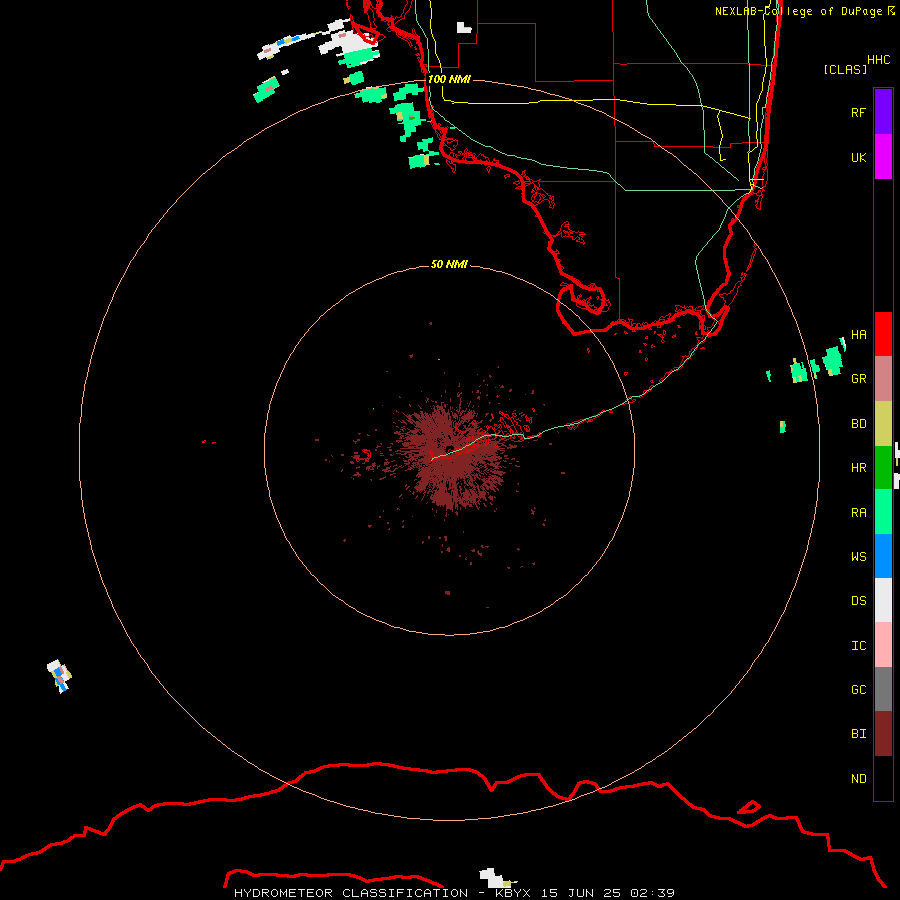The width and height of the screenshot is (900, 900).
Task: Click the HA red legend swatch
Action: pos(883,334)
